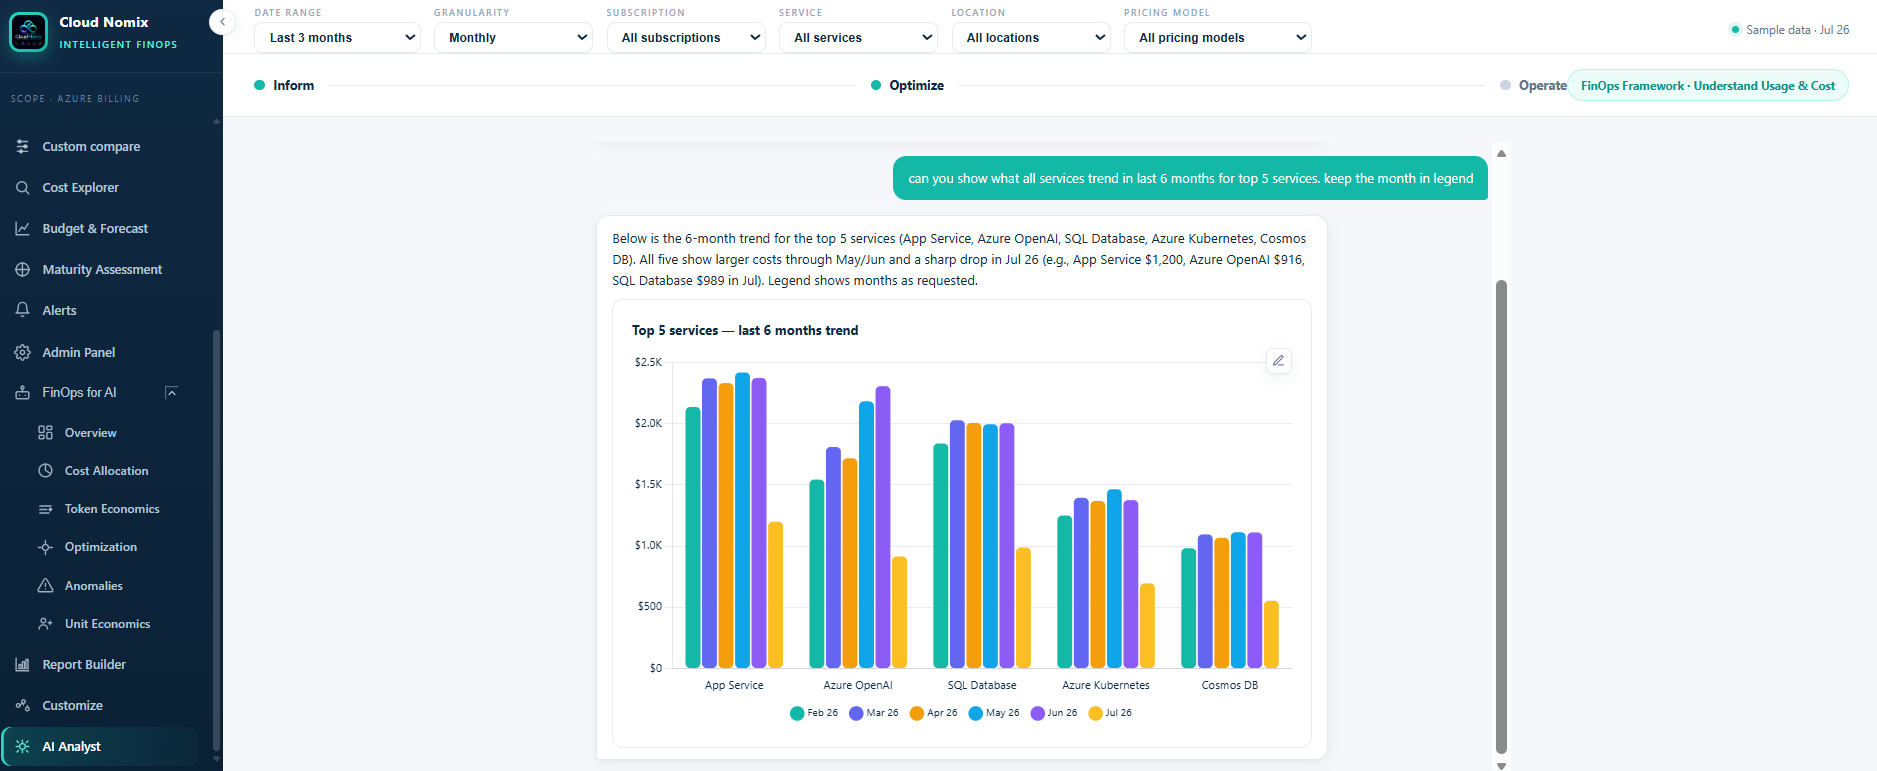The image size is (1877, 771).
Task: Click the chat scrollbar down arrow
Action: 1501,765
